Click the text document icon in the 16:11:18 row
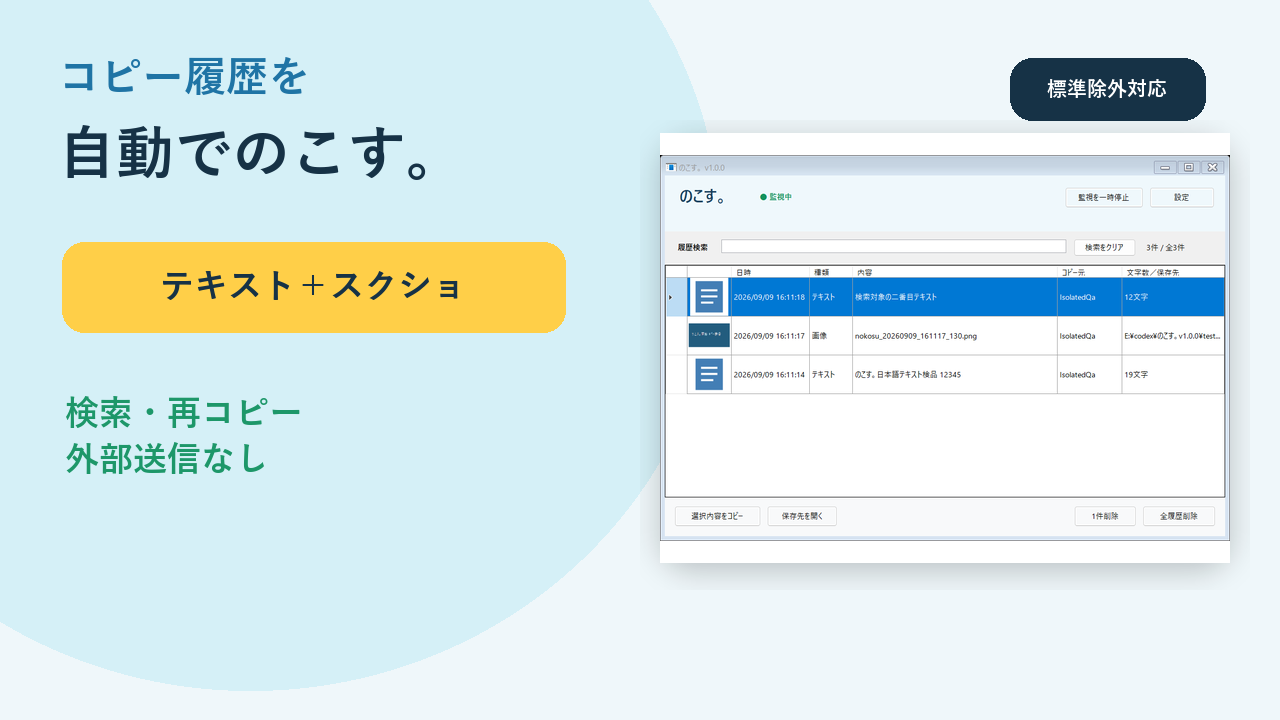This screenshot has height=720, width=1280. (x=709, y=297)
